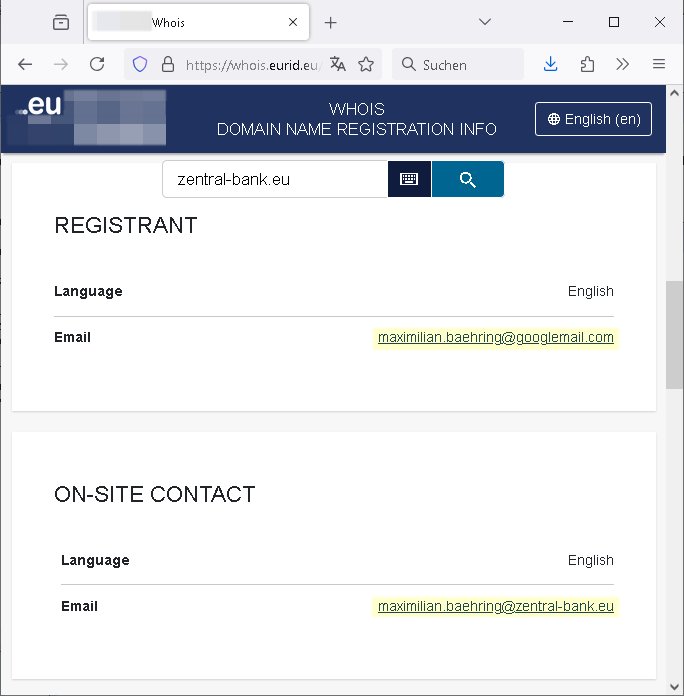This screenshot has width=684, height=696.
Task: Click the translate page icon
Action: (x=338, y=64)
